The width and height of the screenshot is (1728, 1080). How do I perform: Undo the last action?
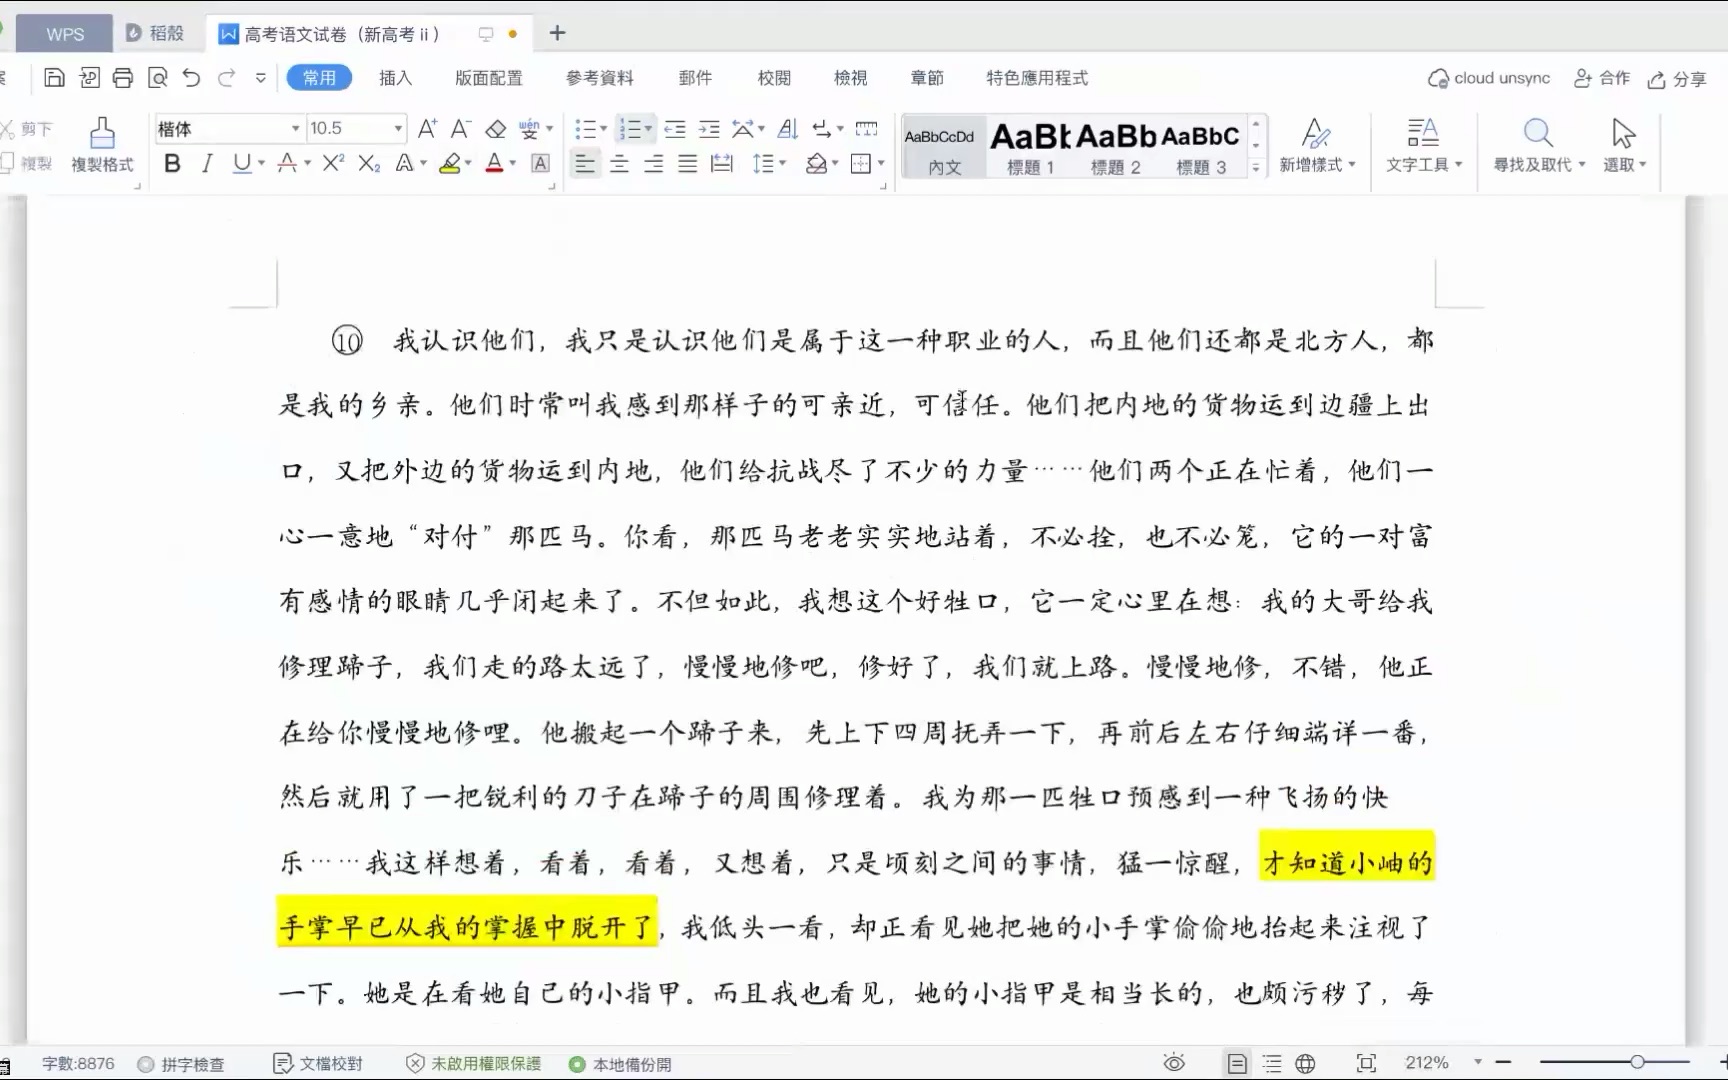pos(191,78)
